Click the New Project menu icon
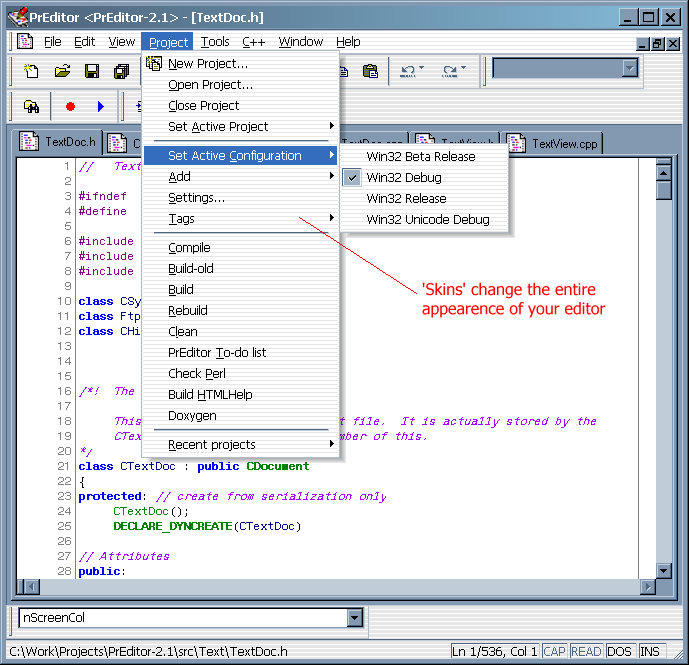Image resolution: width=689 pixels, height=665 pixels. 154,64
